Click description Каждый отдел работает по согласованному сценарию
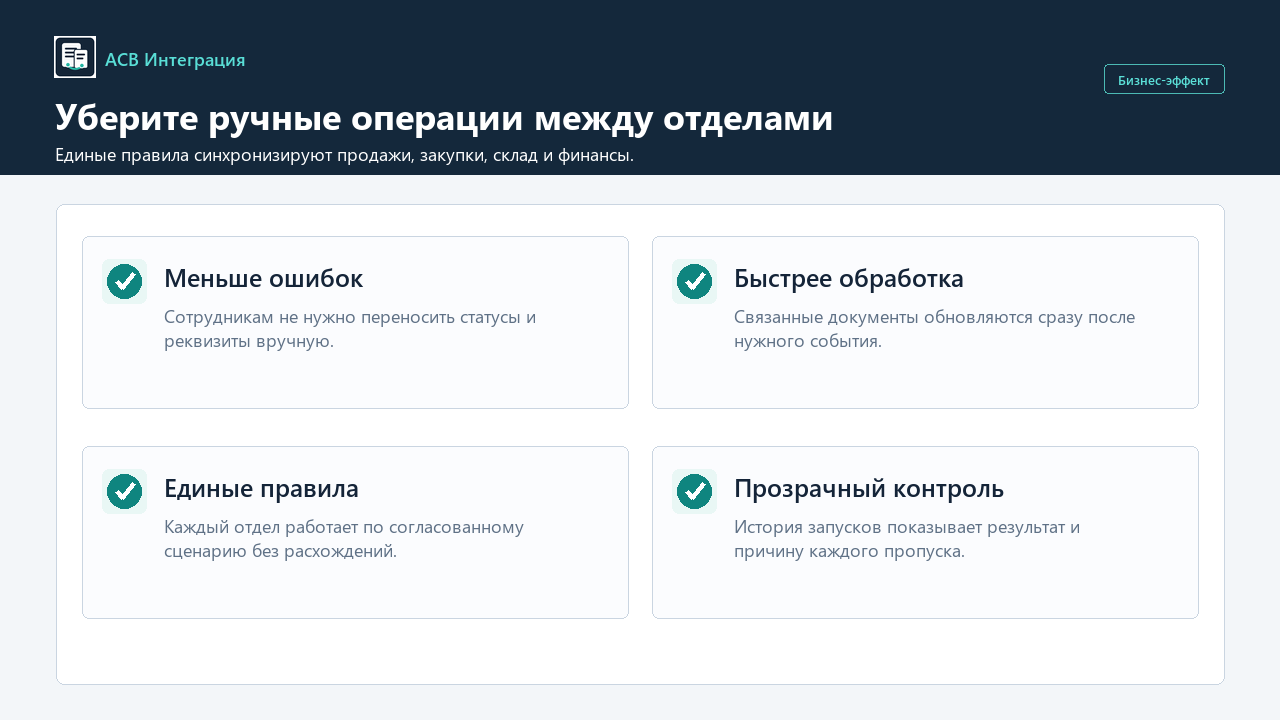 point(344,539)
